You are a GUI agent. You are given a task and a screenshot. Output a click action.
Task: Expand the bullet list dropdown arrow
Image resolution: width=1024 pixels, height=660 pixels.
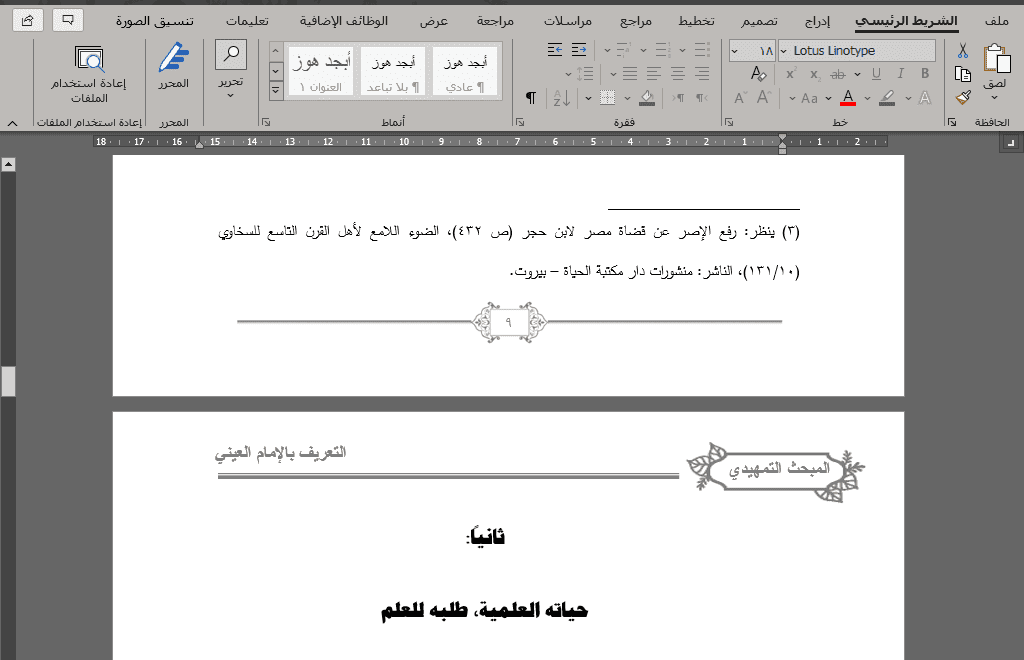pos(682,50)
